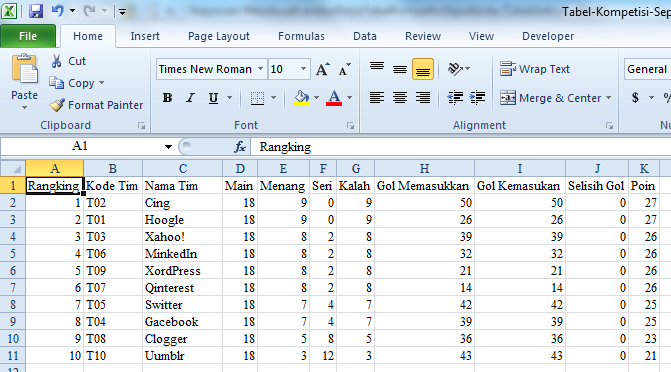Viewport: 671px width, 372px height.
Task: Select cell with team name Gacebook
Action: (x=183, y=321)
